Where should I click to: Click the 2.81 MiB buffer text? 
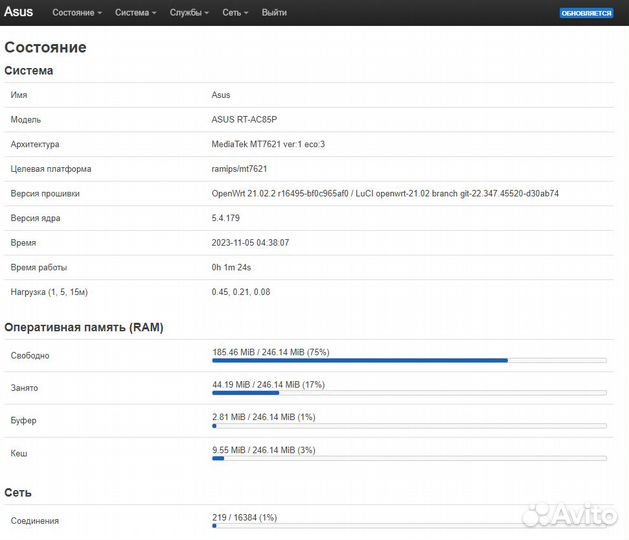tap(264, 417)
